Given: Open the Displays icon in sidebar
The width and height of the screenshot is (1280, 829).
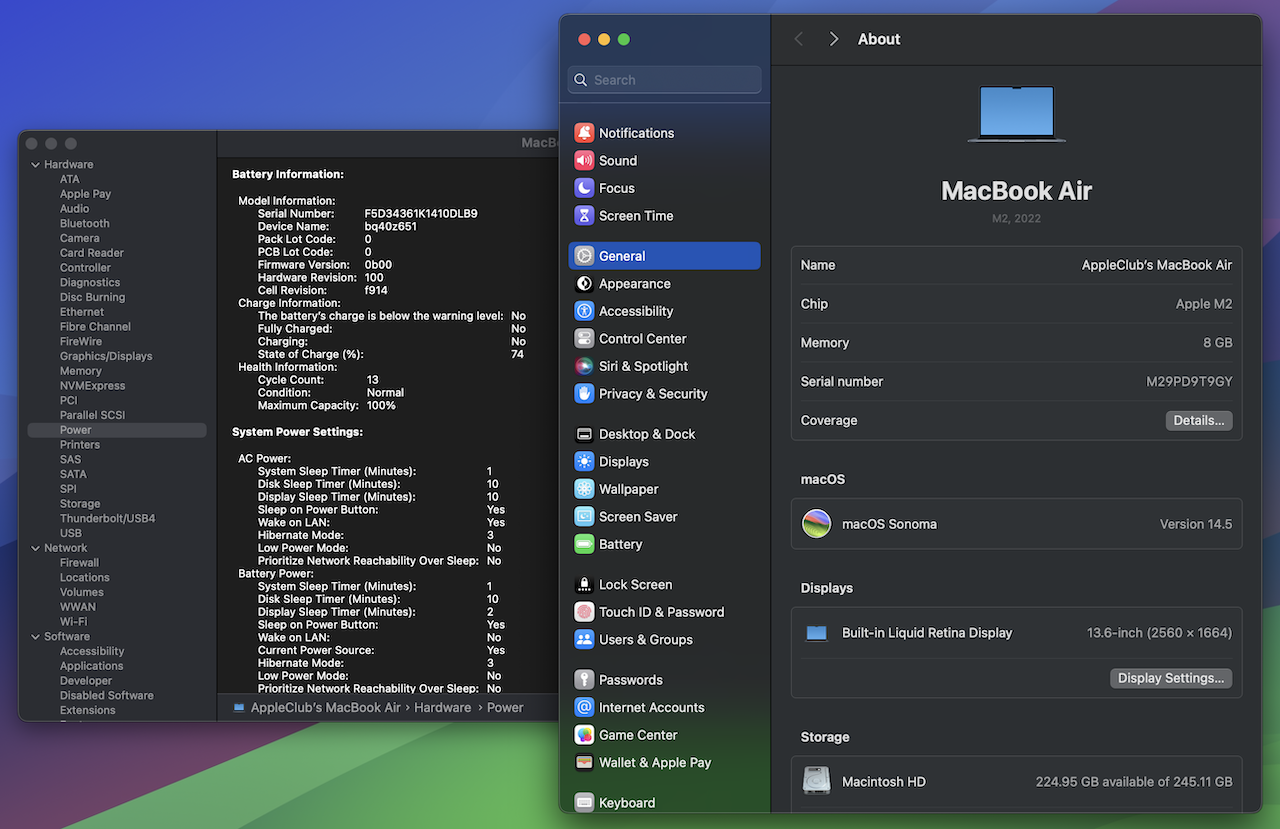Looking at the screenshot, I should click(584, 462).
